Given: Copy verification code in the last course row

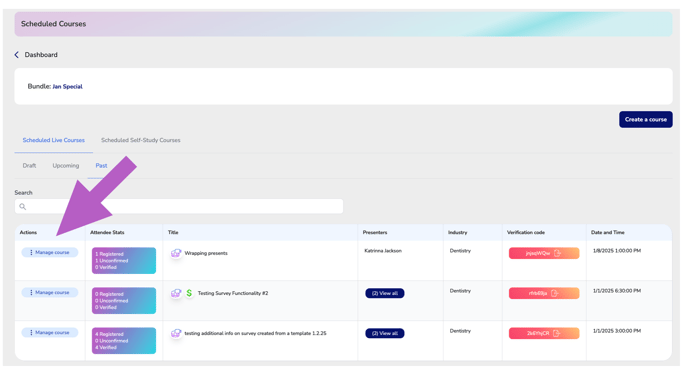Looking at the screenshot, I should click(x=556, y=333).
